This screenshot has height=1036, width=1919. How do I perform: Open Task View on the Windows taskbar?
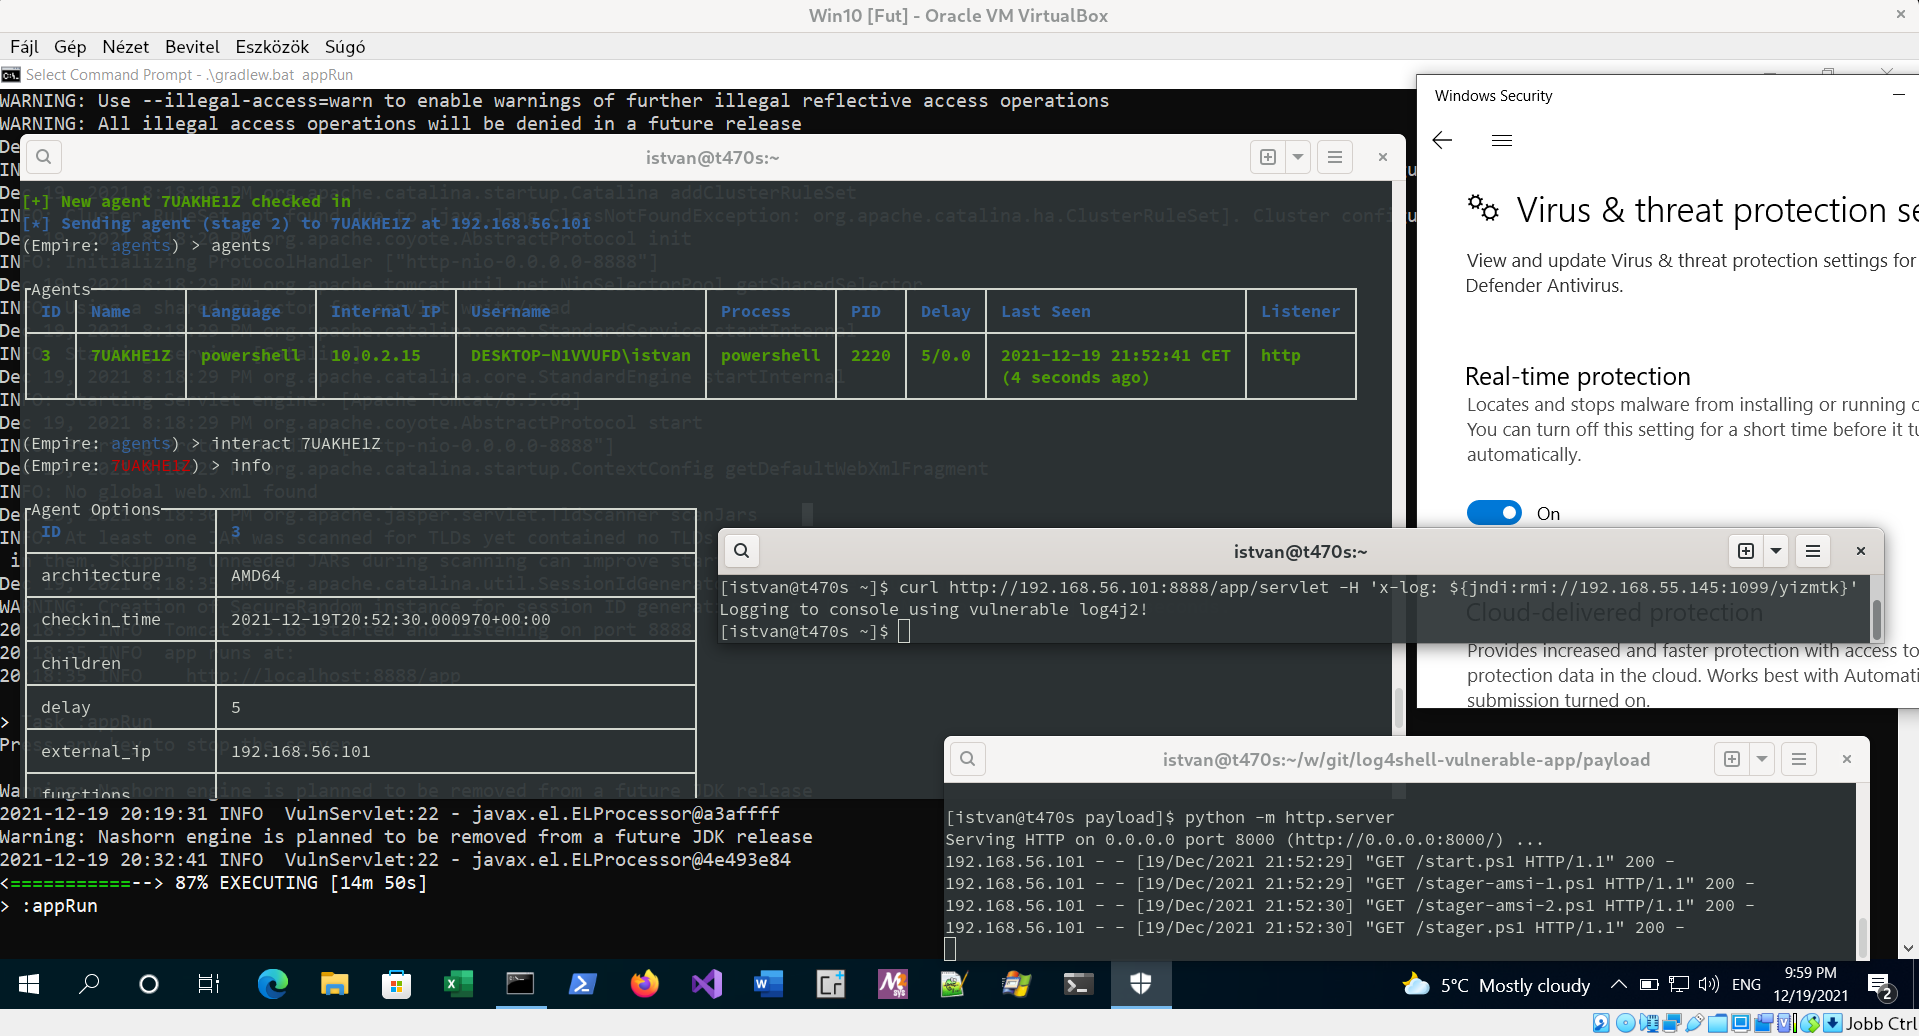(x=208, y=985)
